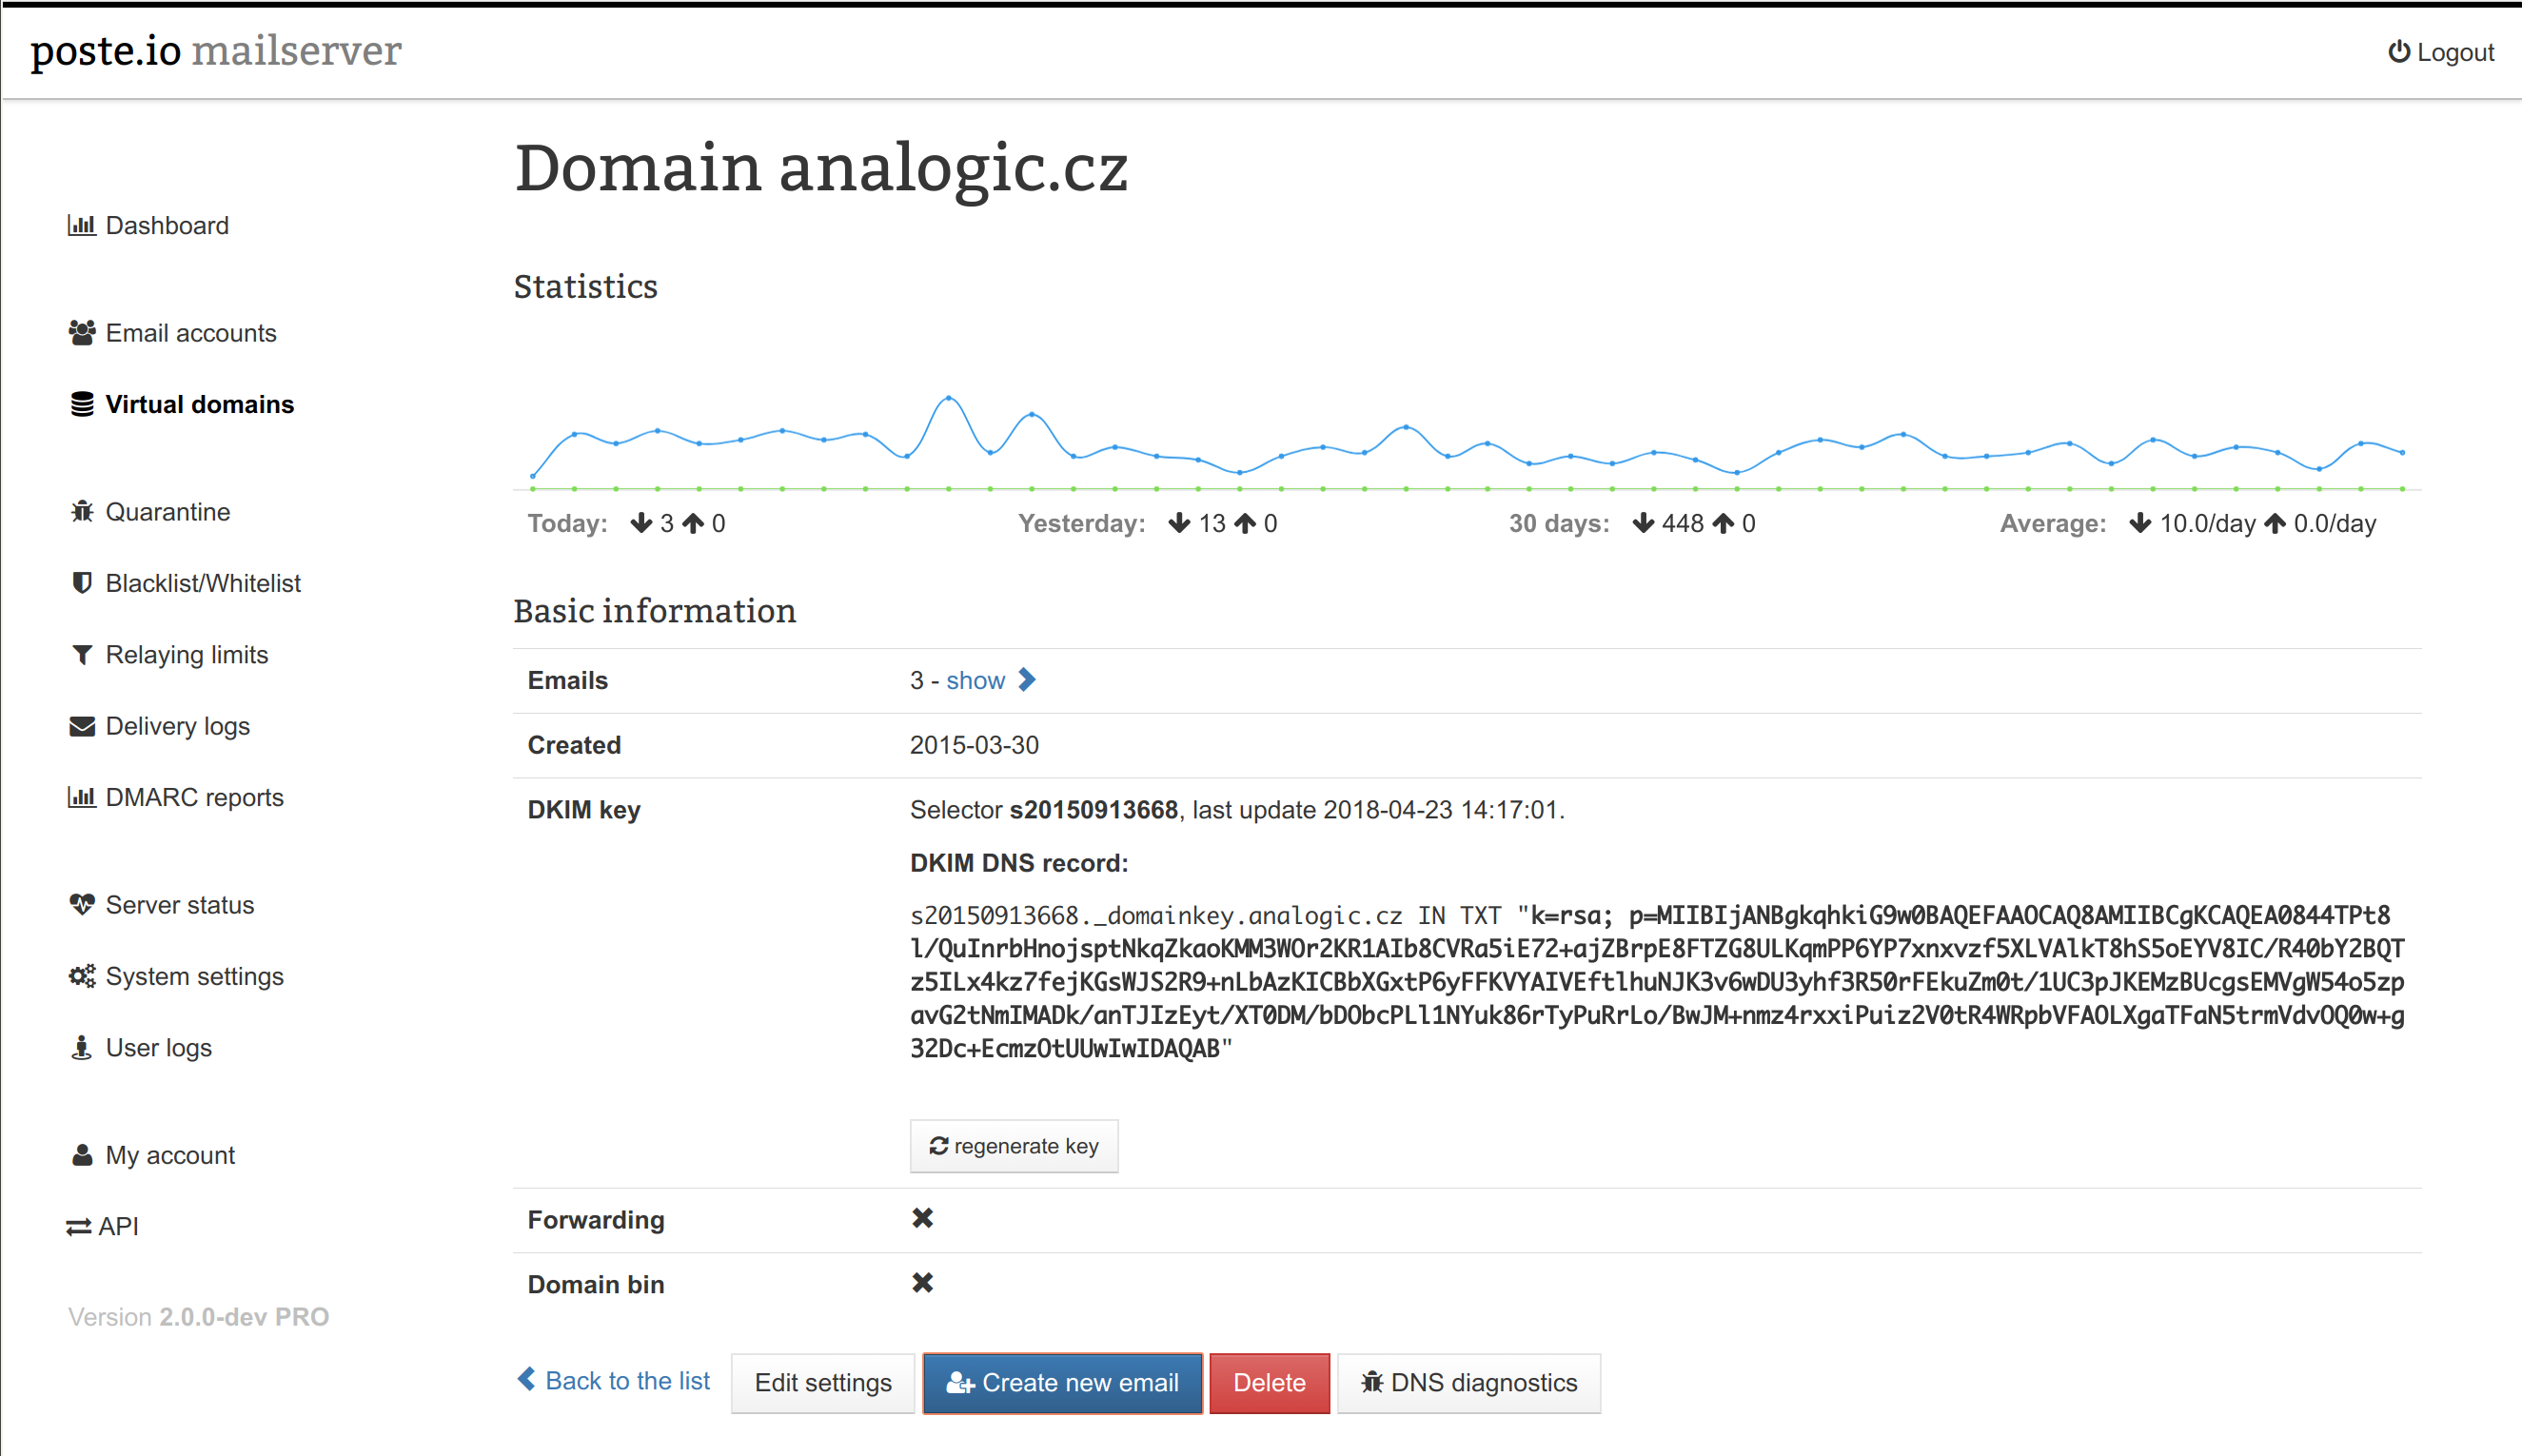Viewport: 2522px width, 1456px height.
Task: Expand emails list via show chevron
Action: coord(1027,680)
